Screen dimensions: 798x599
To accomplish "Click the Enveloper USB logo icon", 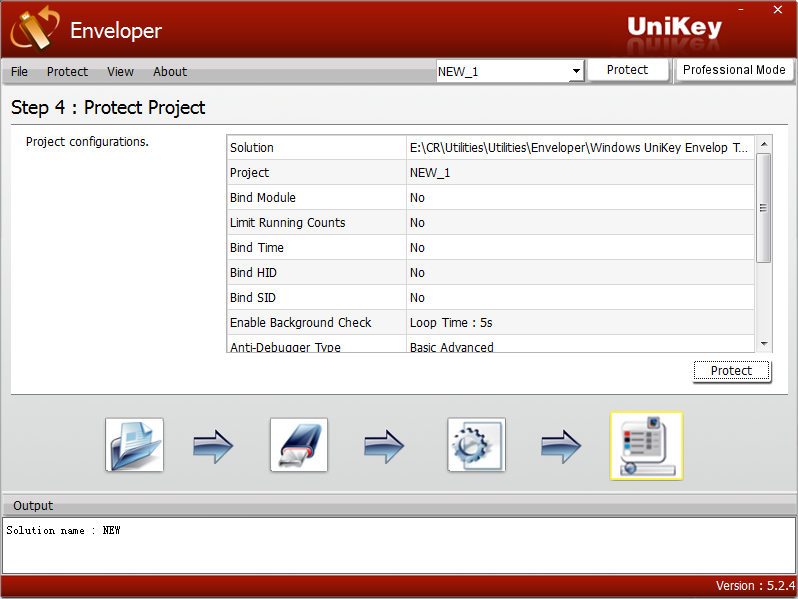I will pyautogui.click(x=35, y=28).
